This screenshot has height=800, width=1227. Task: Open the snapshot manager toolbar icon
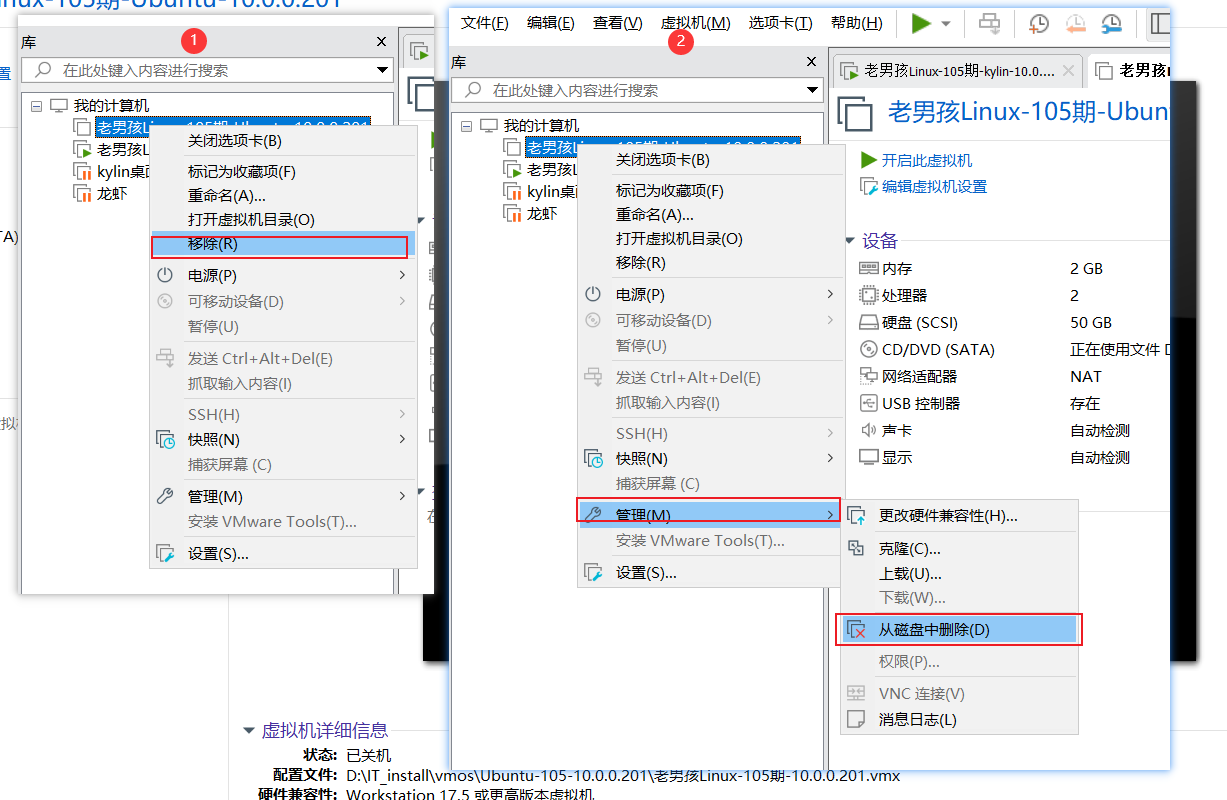[1111, 23]
